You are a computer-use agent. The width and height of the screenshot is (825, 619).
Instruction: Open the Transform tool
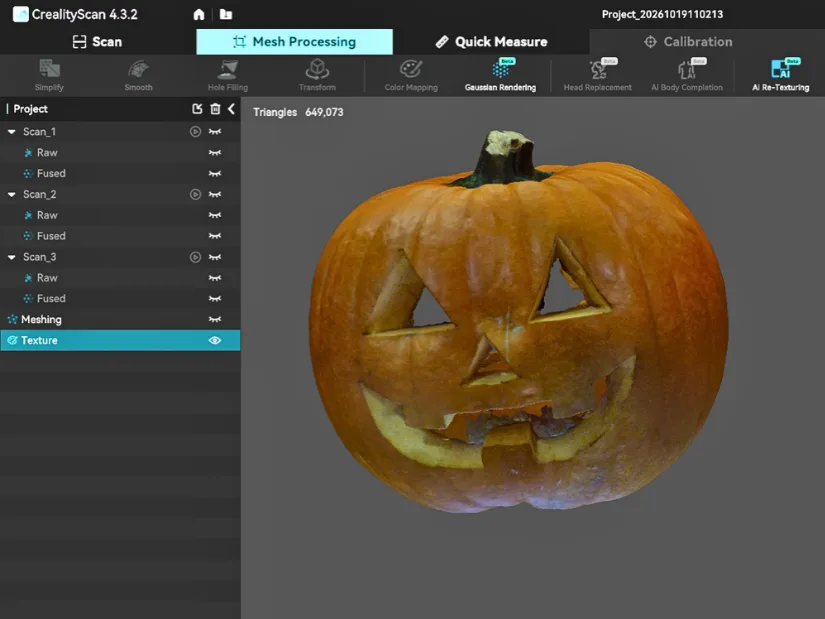coord(317,75)
